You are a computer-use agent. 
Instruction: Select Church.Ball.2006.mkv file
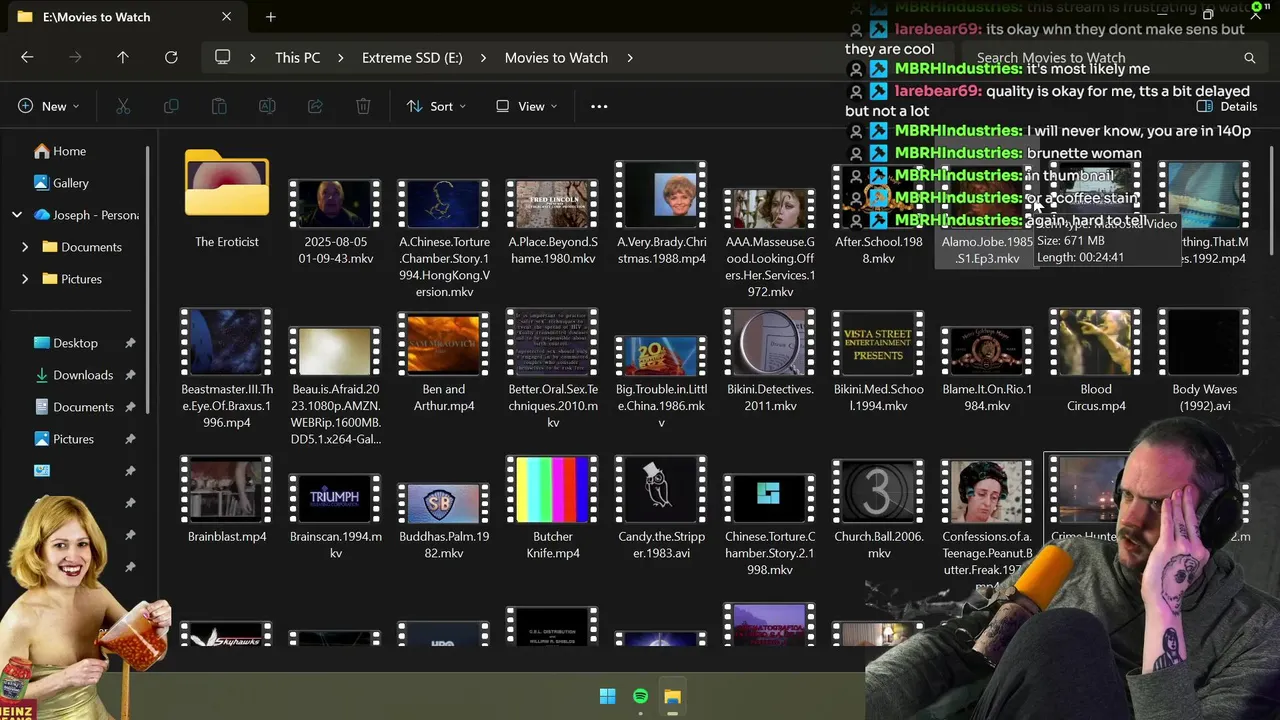tap(878, 510)
